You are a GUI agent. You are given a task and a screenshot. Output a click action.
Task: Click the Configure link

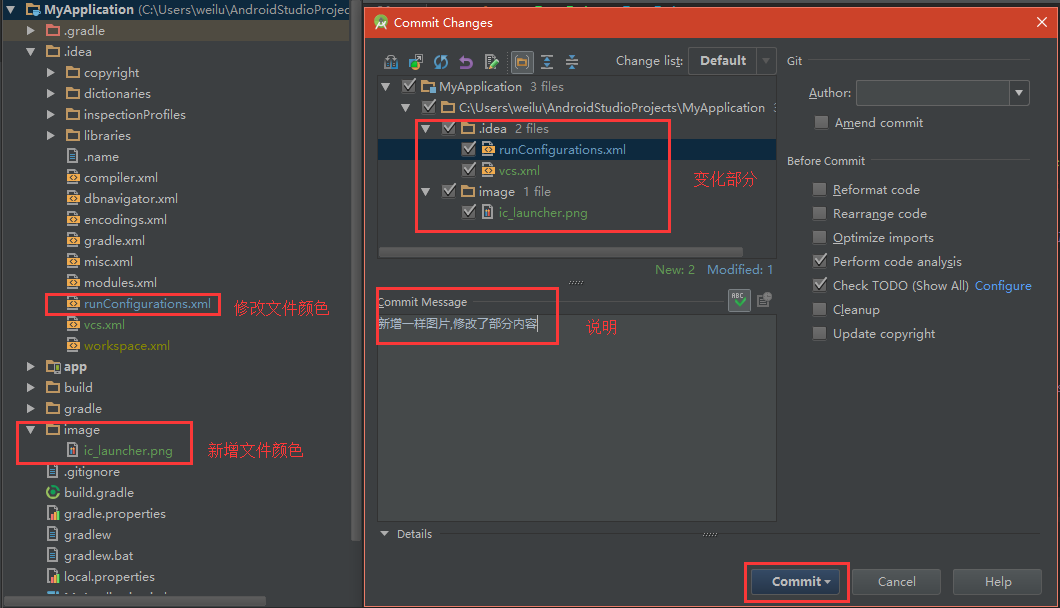1003,285
